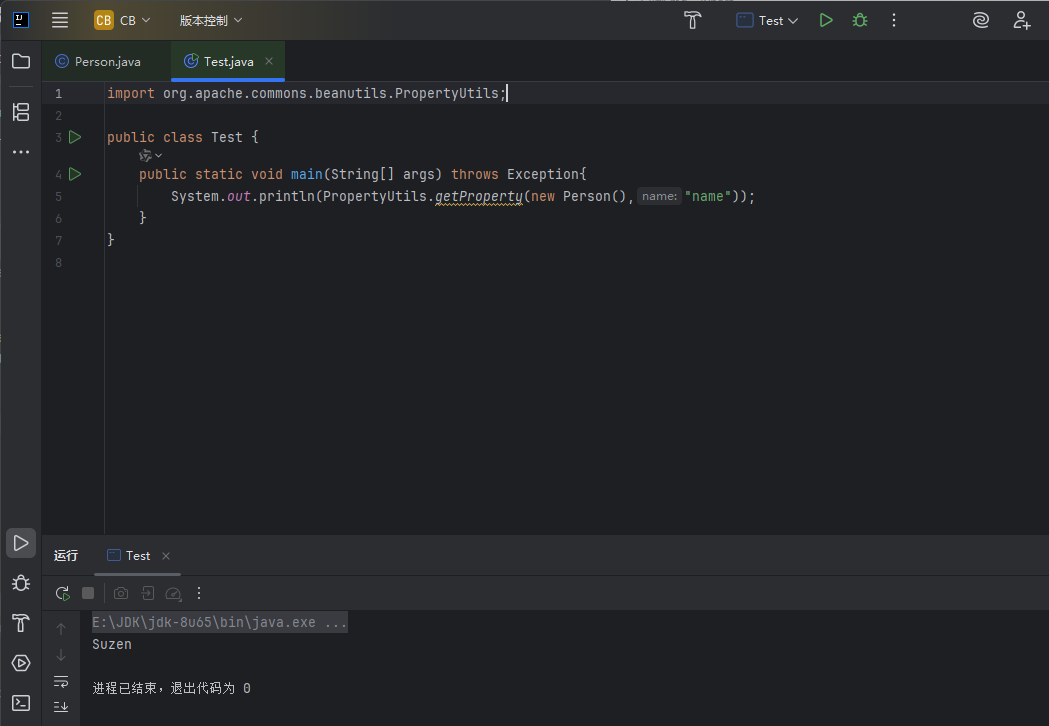Open the hamburger main menu
1049x726 pixels.
60,20
